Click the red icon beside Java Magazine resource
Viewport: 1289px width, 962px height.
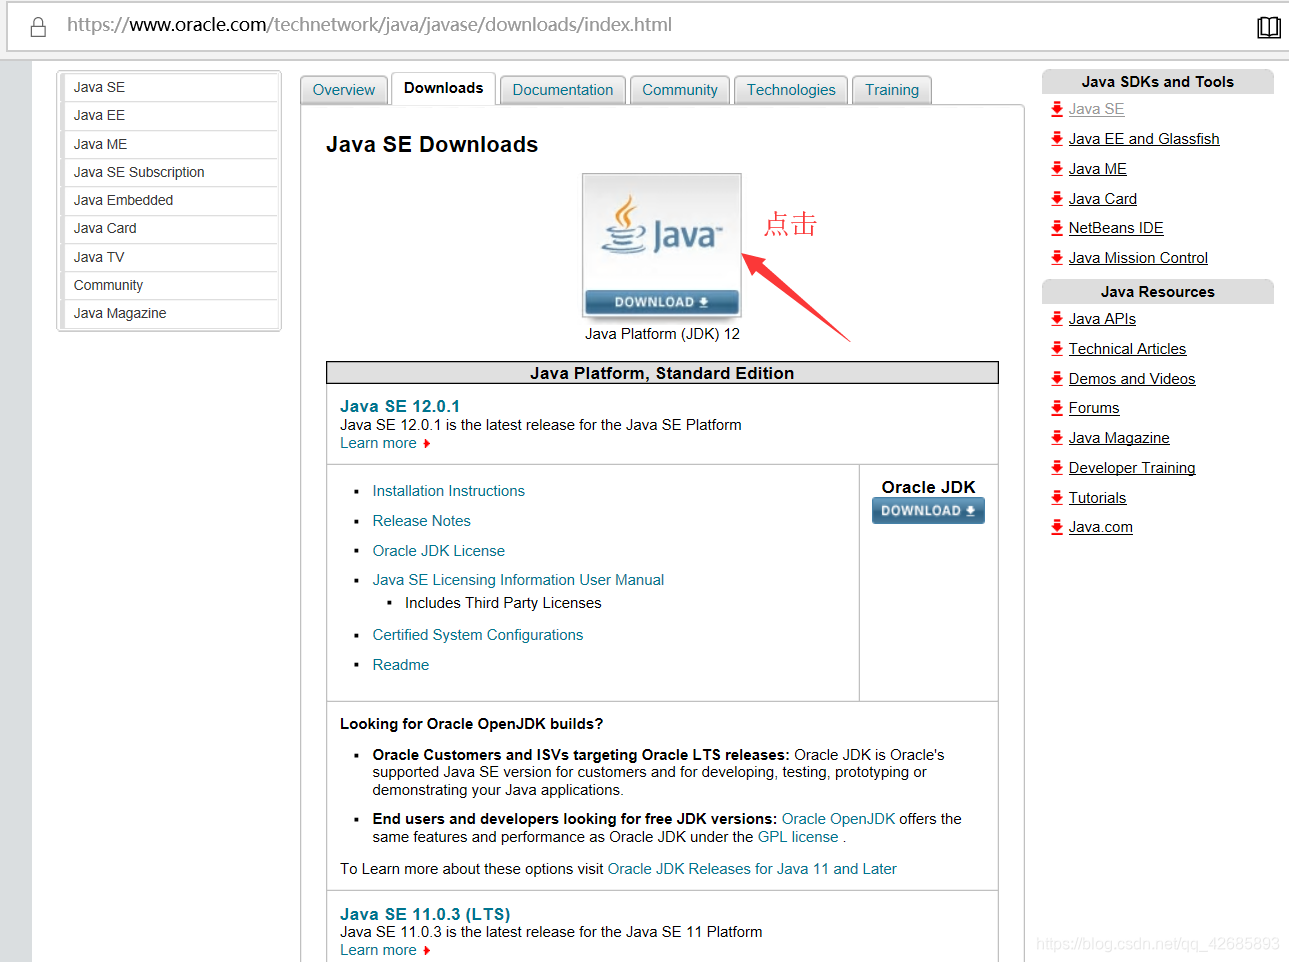click(x=1057, y=438)
